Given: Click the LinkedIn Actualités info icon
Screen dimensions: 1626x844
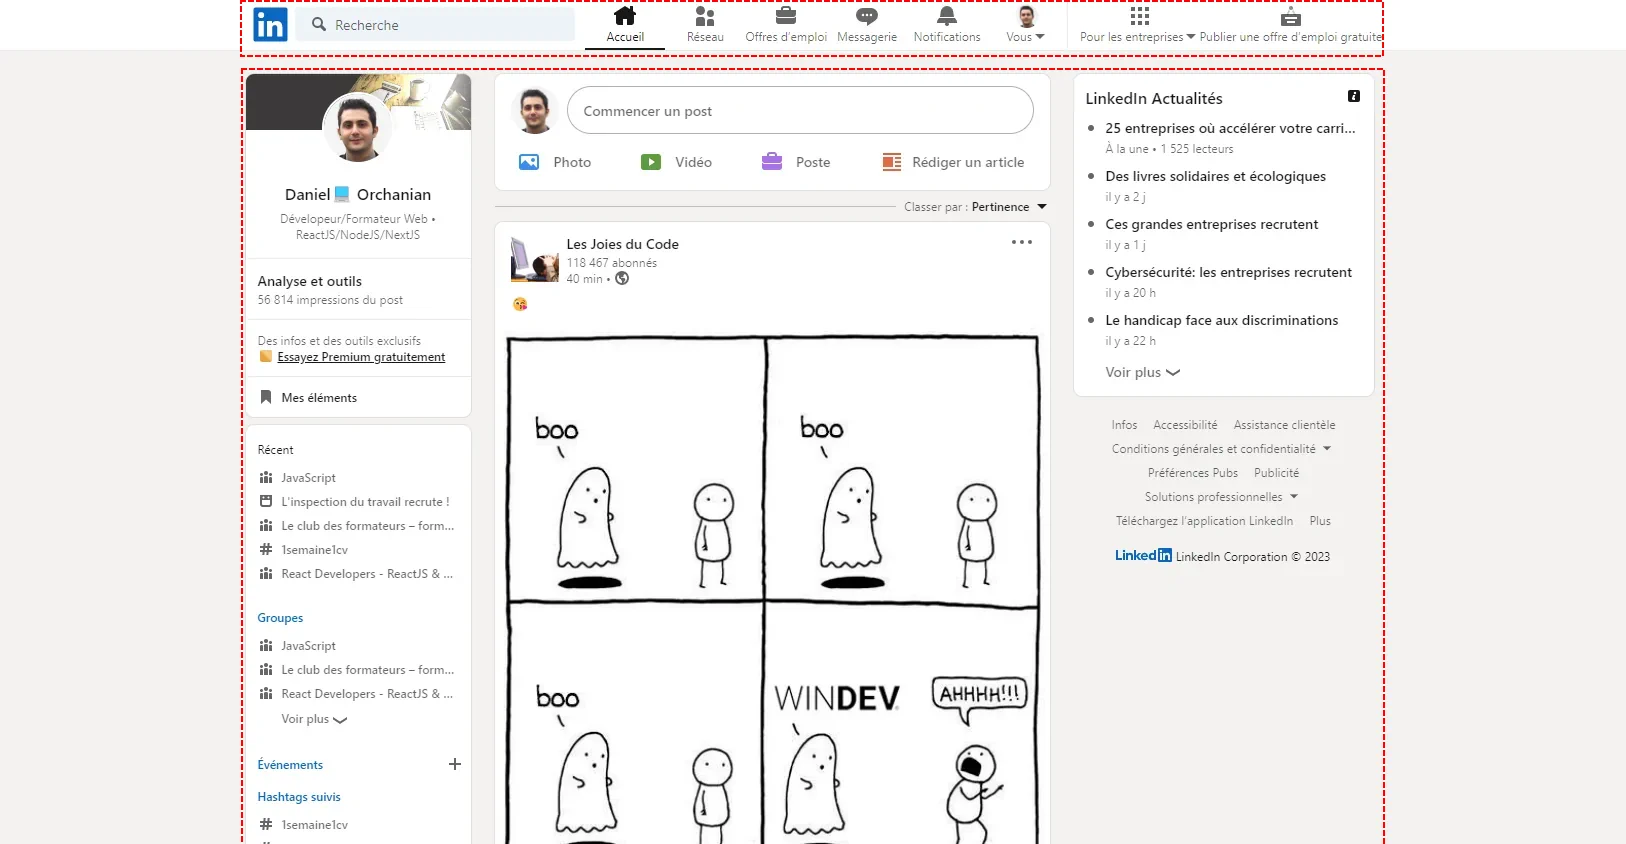Looking at the screenshot, I should click(x=1354, y=96).
